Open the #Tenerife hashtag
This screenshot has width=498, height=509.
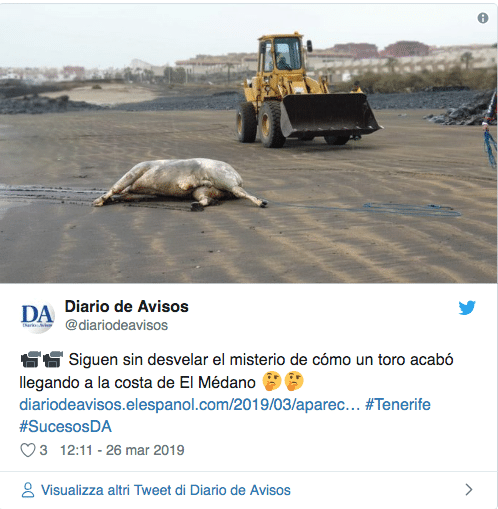398,405
